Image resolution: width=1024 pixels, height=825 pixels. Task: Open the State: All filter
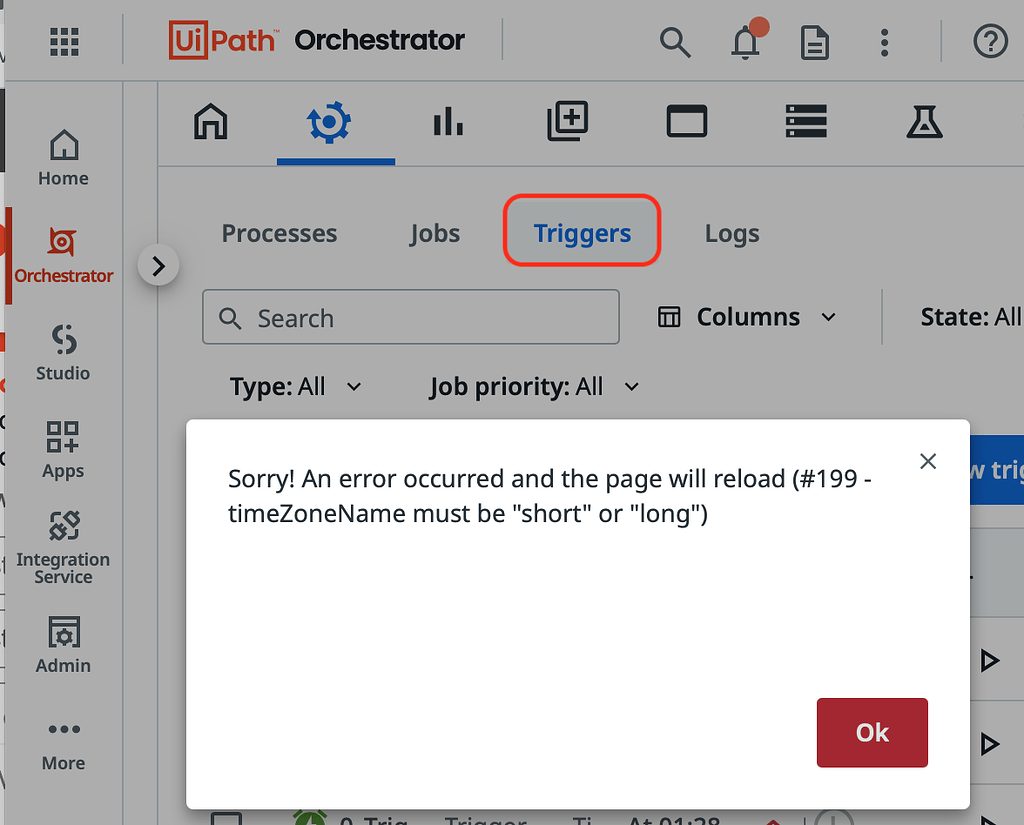click(971, 317)
